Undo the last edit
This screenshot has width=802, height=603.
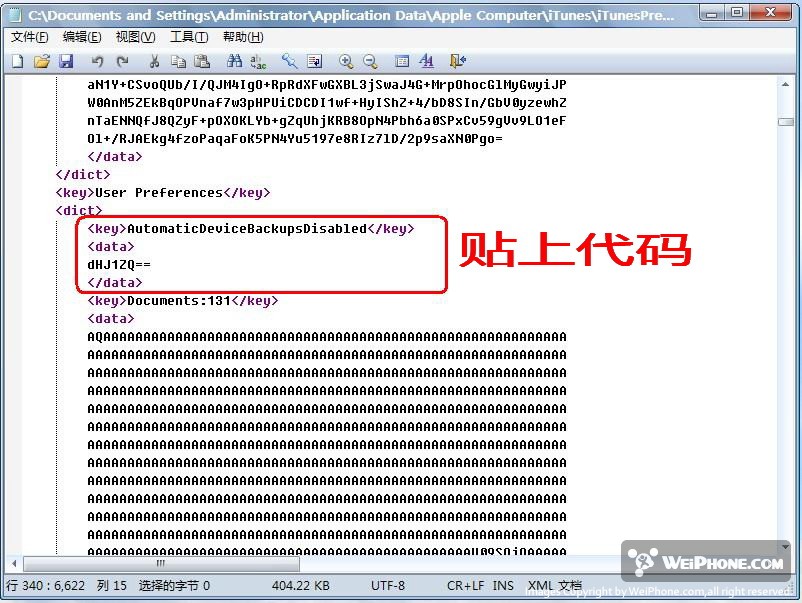point(97,61)
